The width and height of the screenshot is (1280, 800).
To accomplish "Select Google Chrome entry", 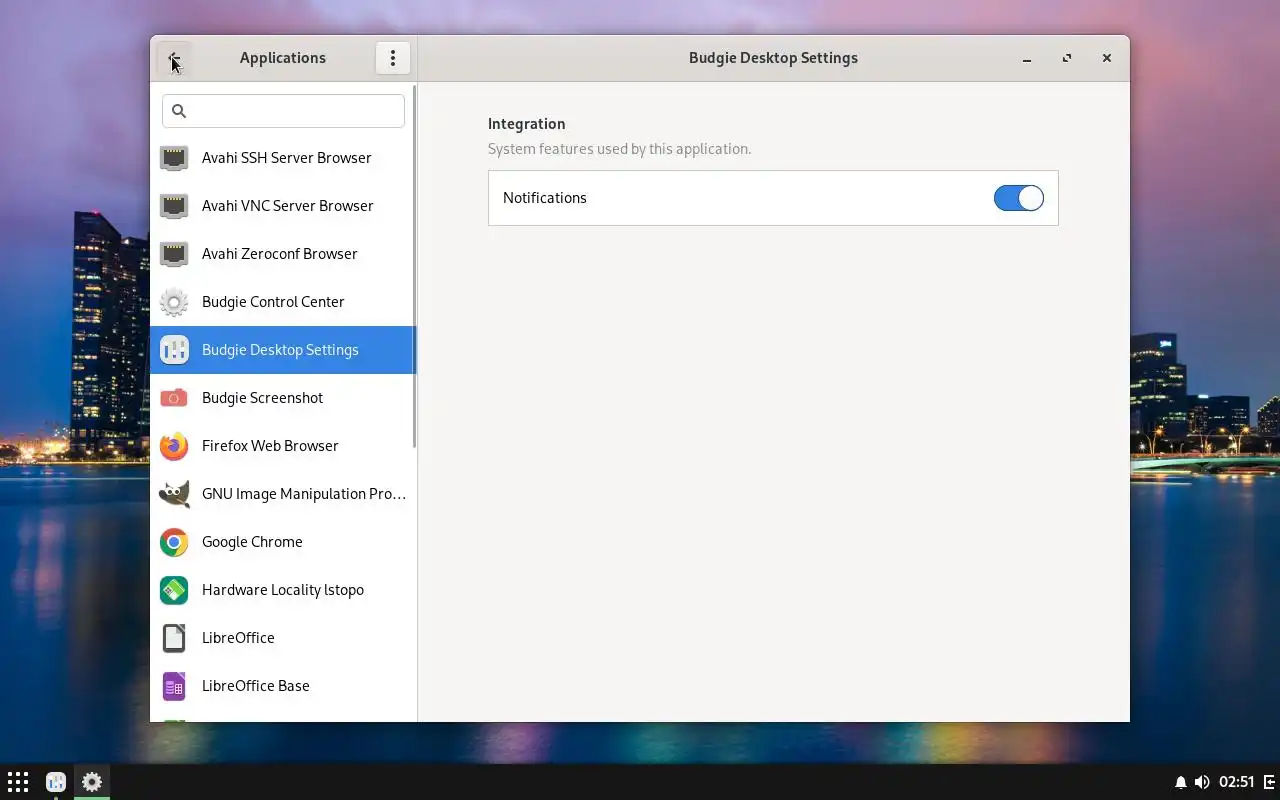I will pos(283,542).
